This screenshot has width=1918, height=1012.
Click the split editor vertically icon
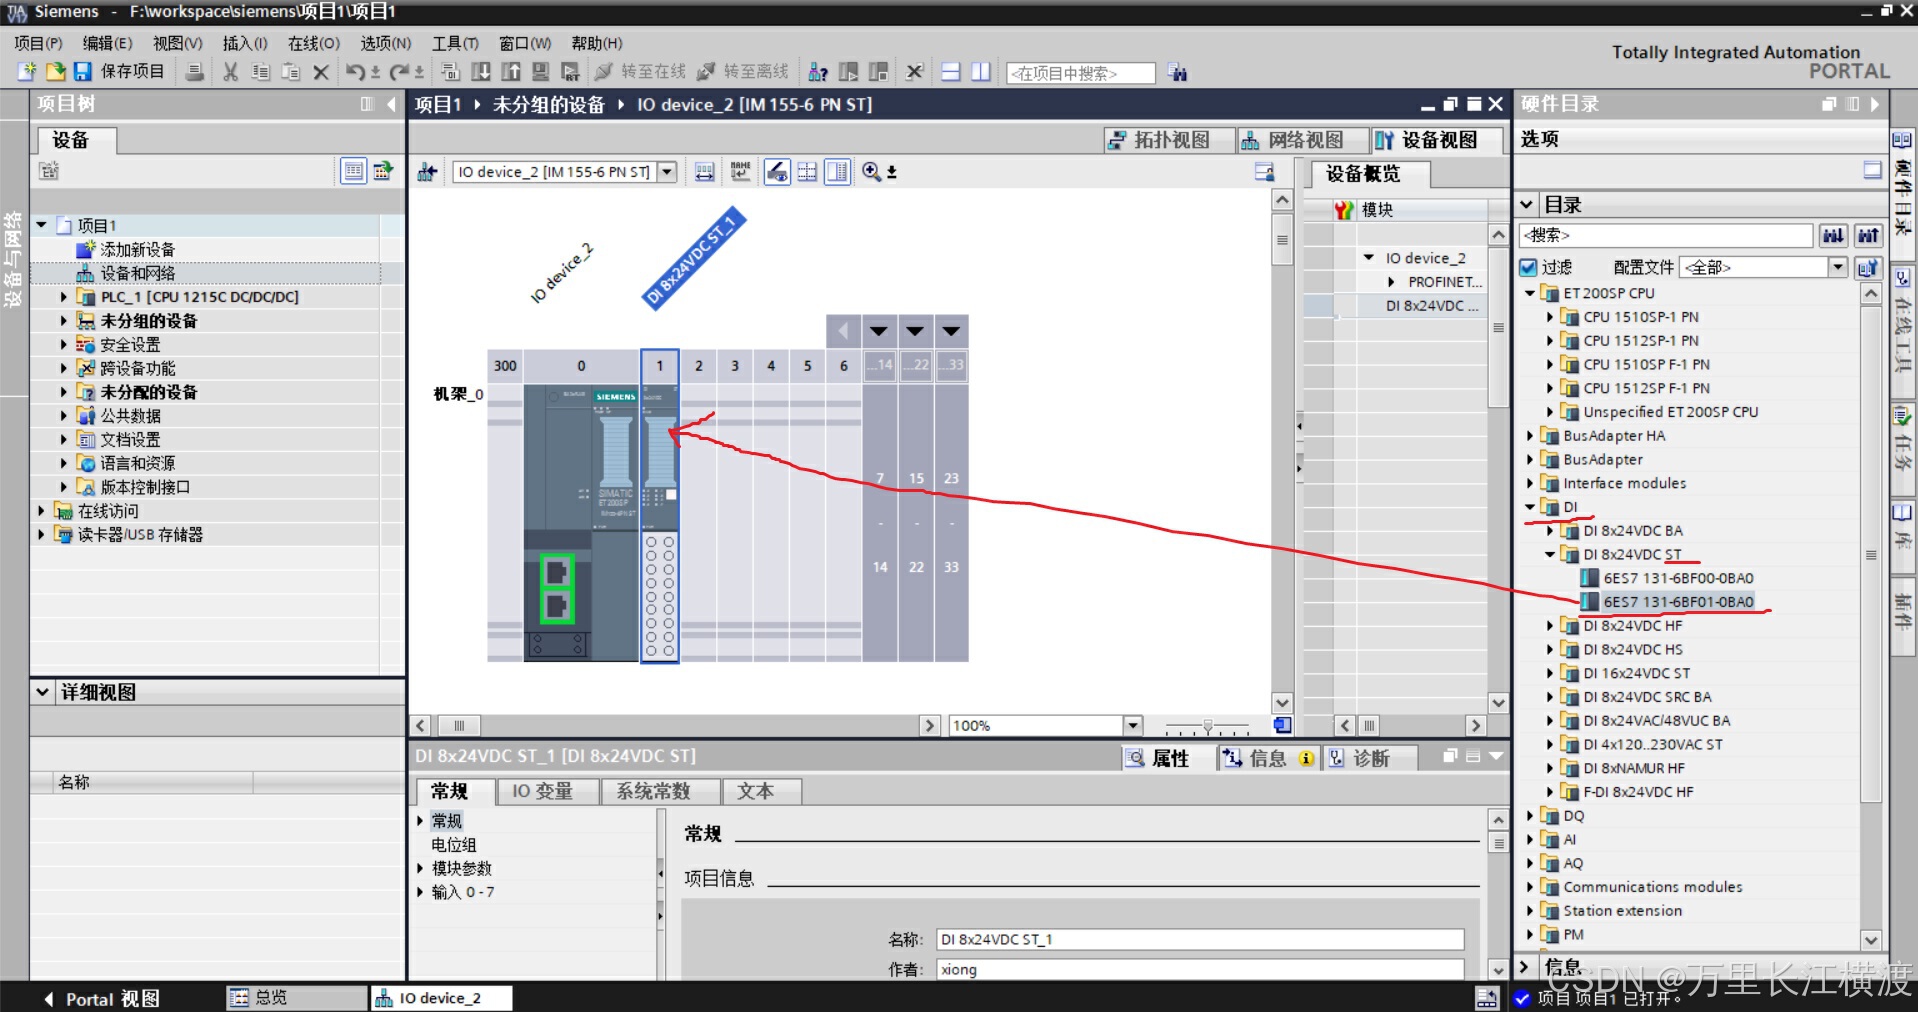(981, 72)
